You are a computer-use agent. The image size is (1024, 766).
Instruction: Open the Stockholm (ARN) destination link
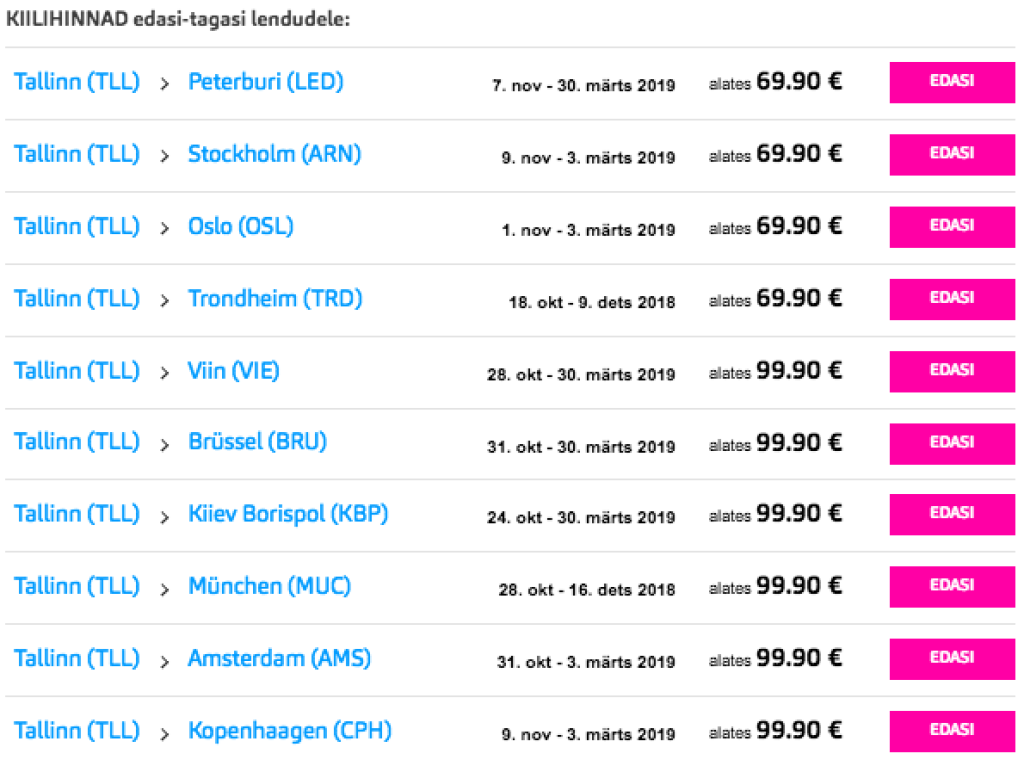(x=274, y=154)
